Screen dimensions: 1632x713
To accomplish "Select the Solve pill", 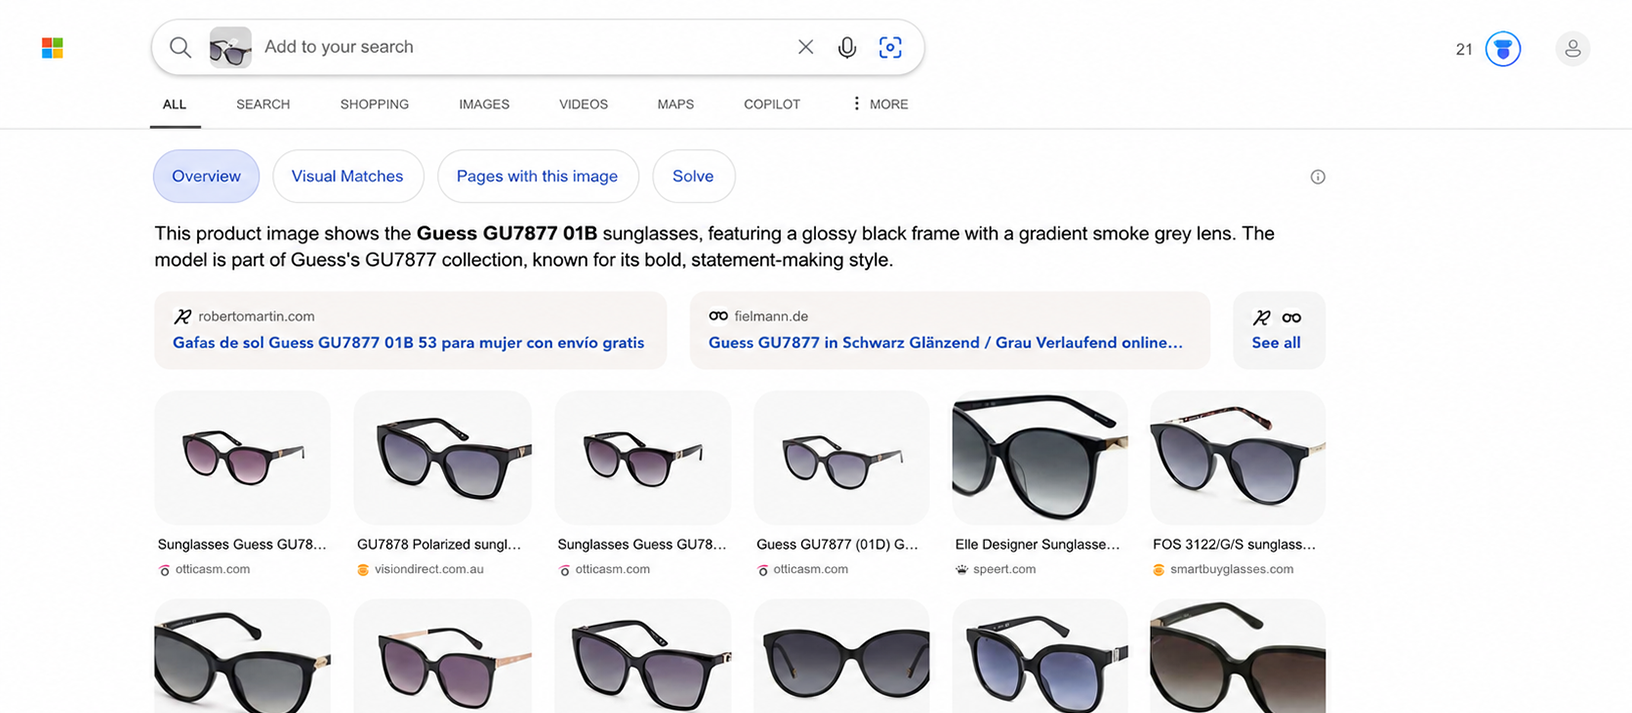I will 693,176.
